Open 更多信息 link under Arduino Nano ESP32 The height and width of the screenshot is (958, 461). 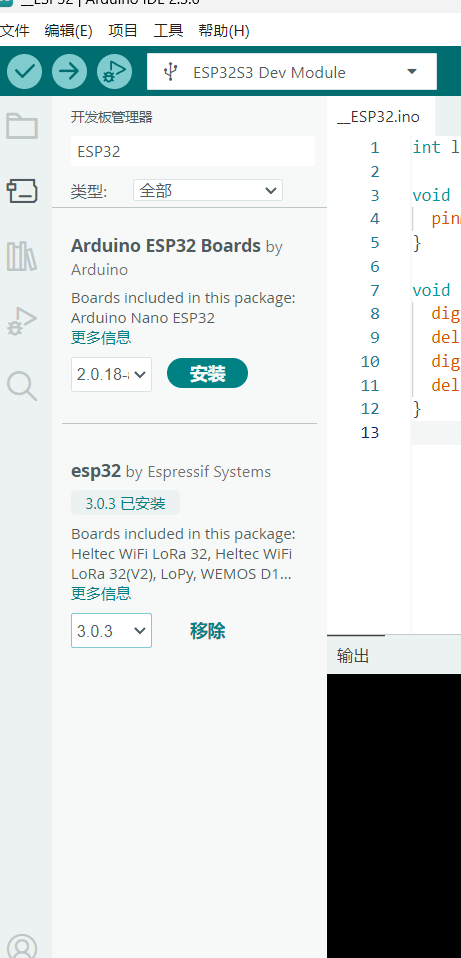coord(101,337)
